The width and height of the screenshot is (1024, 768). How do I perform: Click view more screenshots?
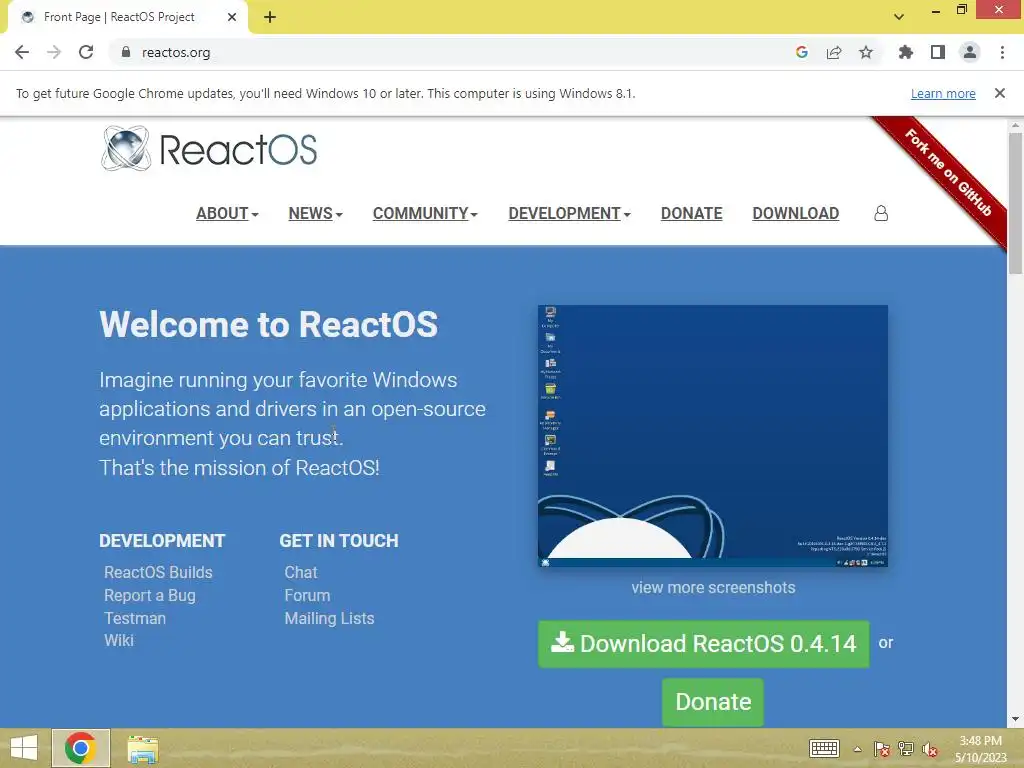click(713, 587)
